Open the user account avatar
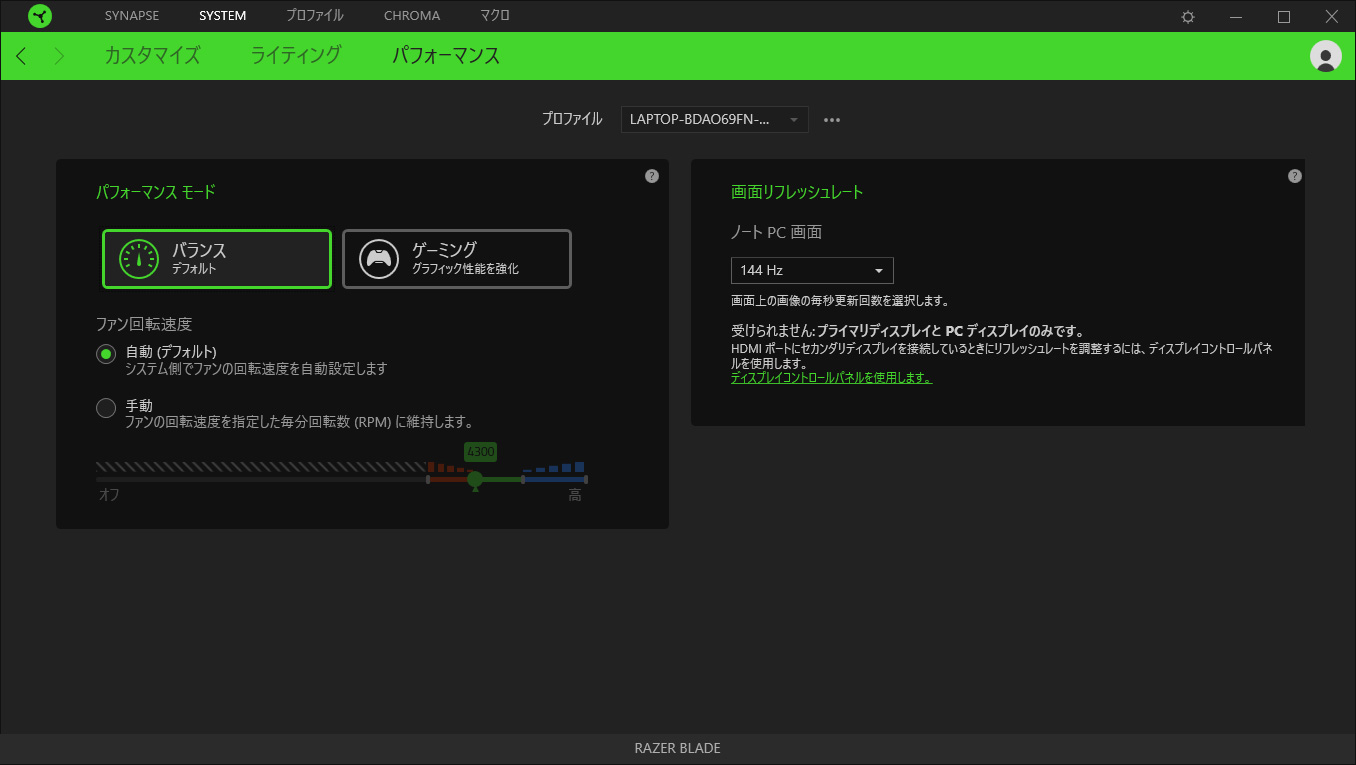Screen dimensions: 1356x765 [x=1326, y=56]
